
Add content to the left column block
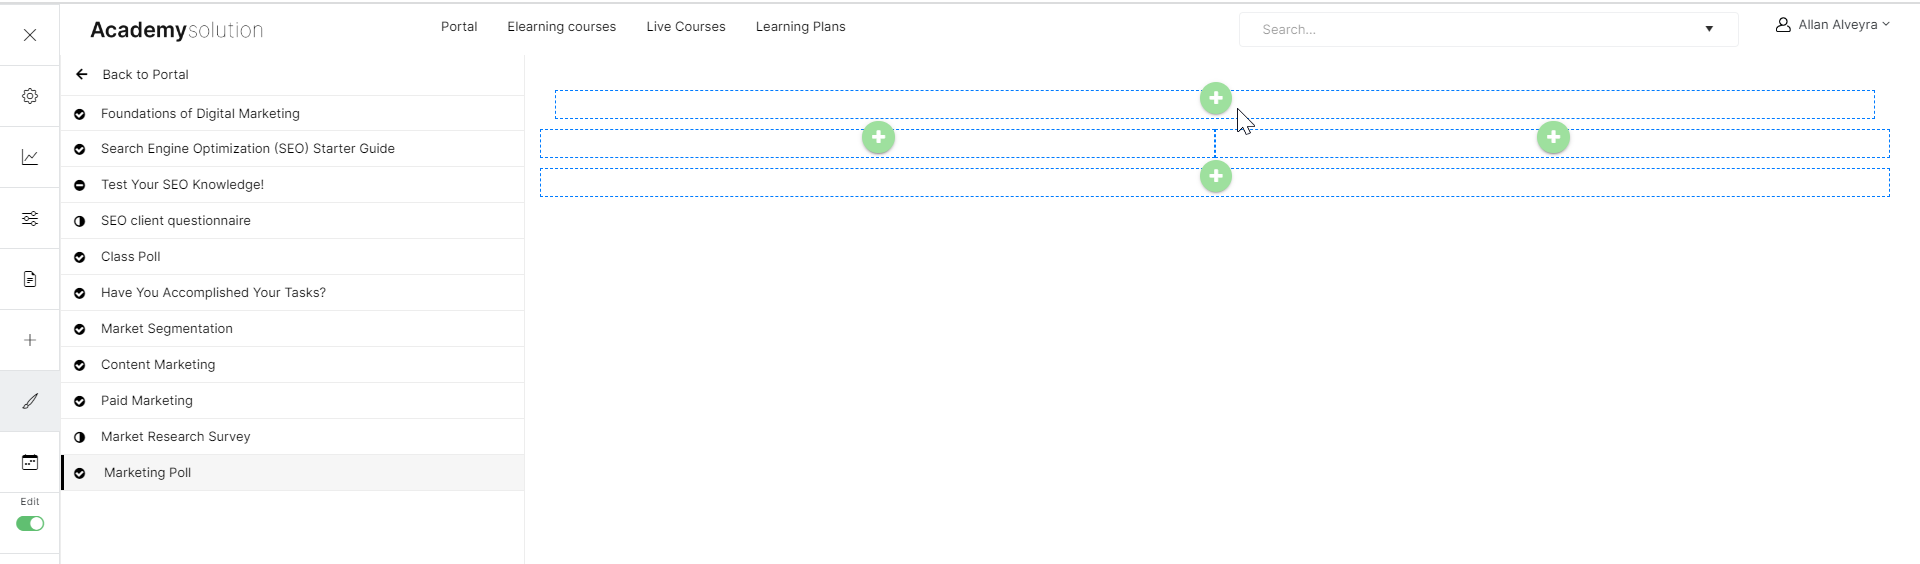[x=878, y=137]
